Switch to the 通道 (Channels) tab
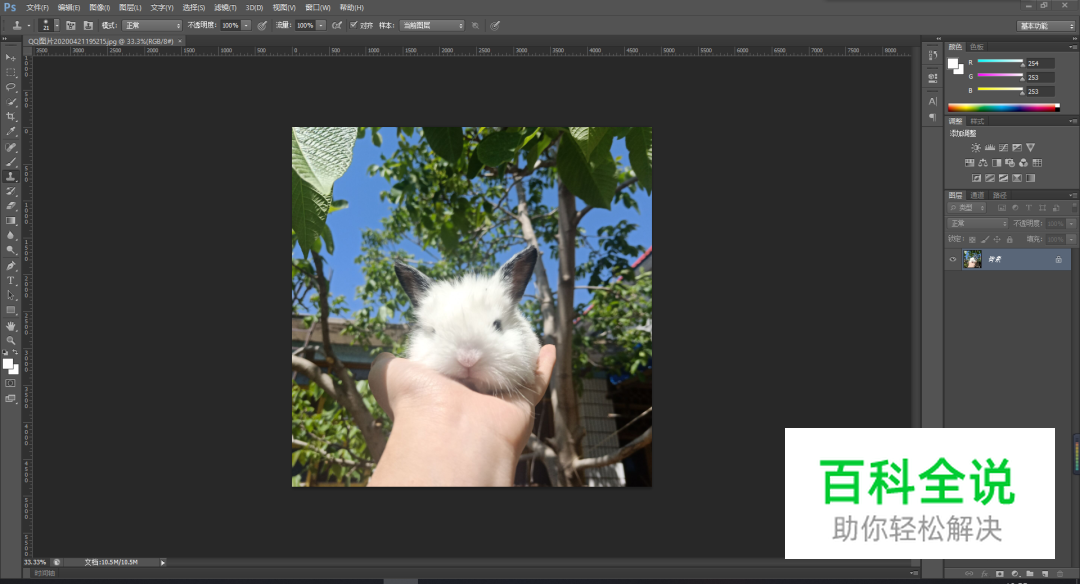This screenshot has height=584, width=1080. (977, 195)
